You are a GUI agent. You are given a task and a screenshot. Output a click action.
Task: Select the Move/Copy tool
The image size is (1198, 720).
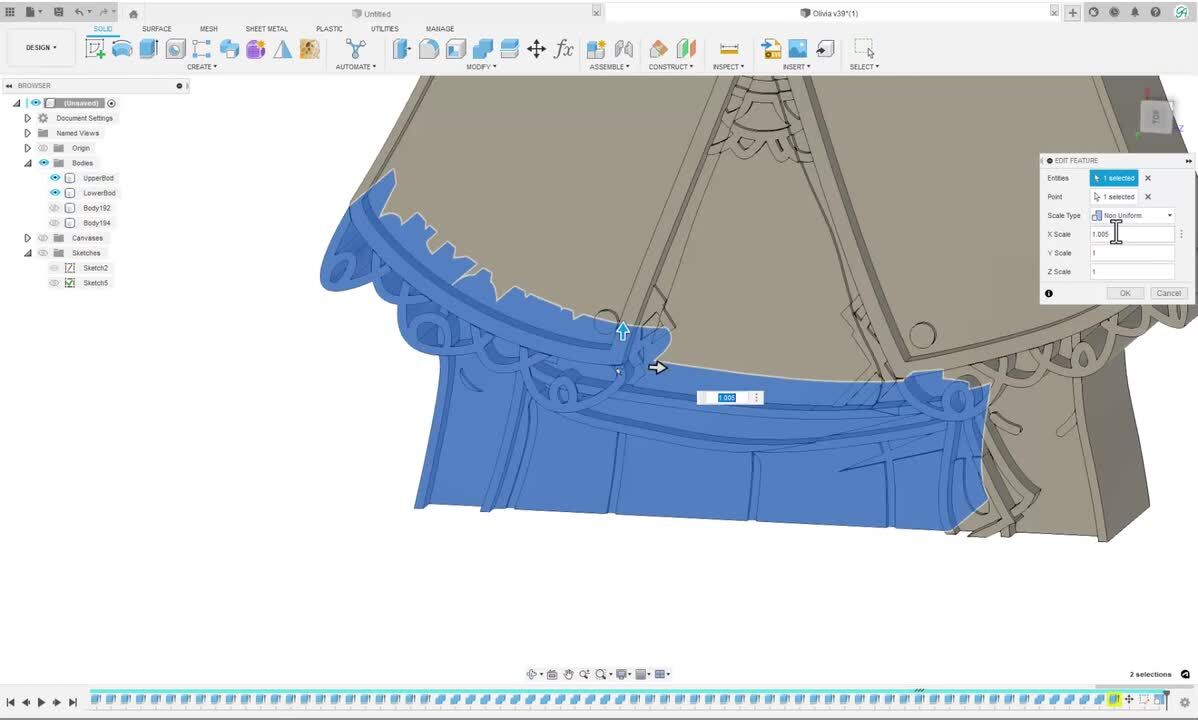(x=536, y=49)
